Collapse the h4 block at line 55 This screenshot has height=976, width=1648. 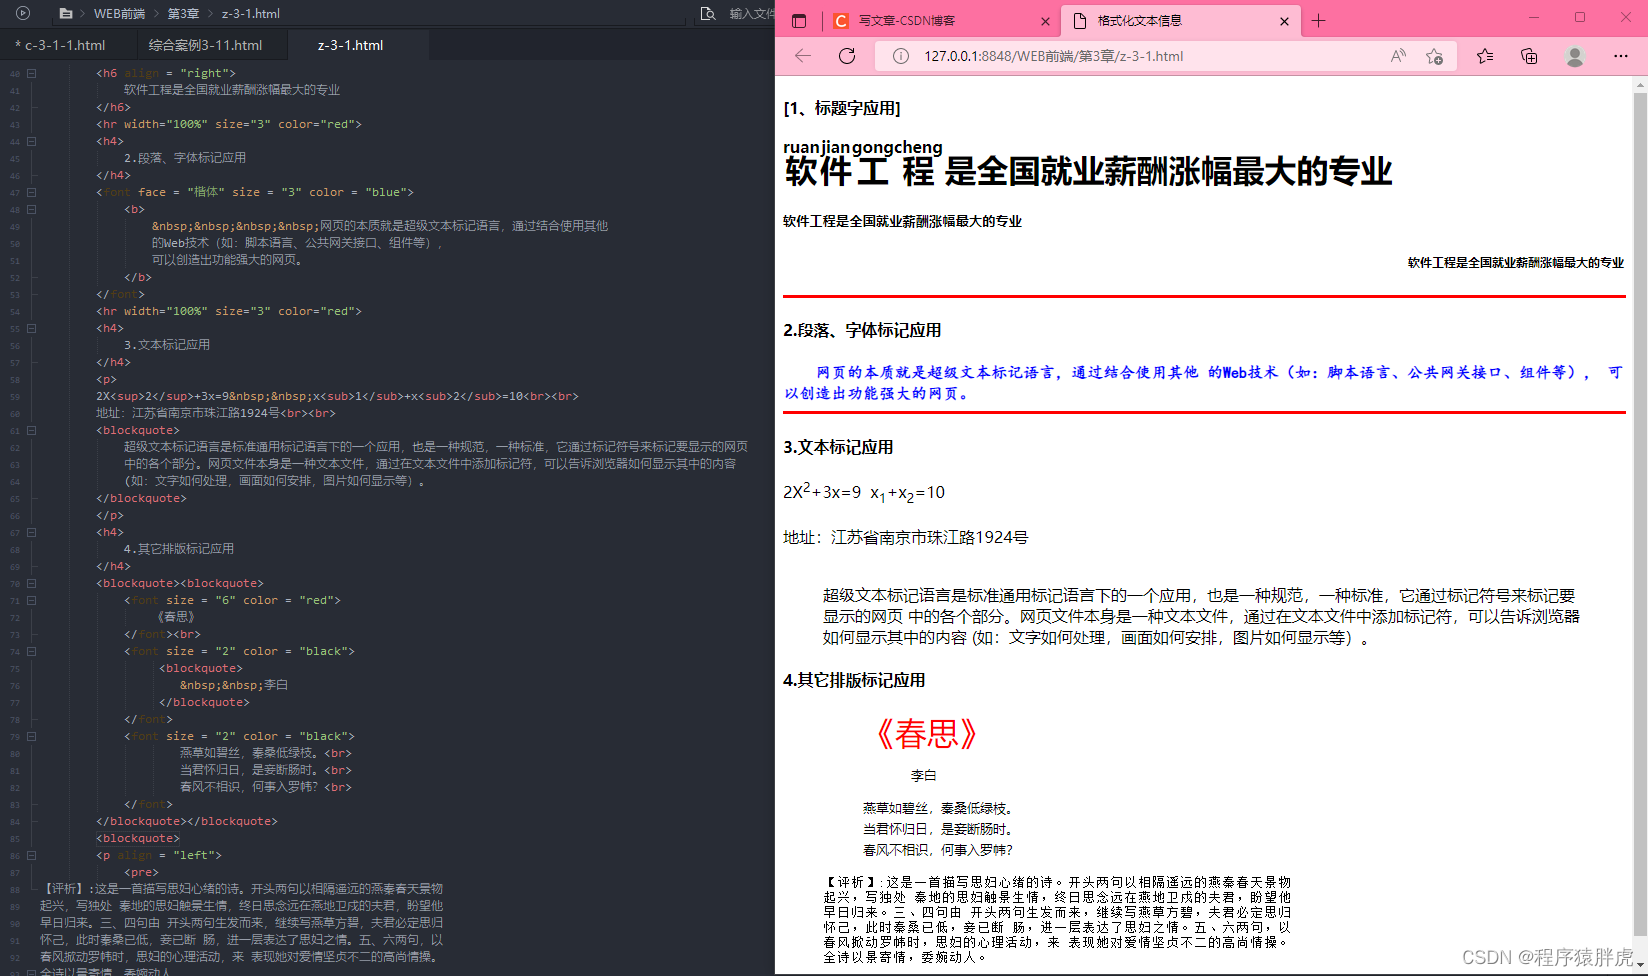pos(32,328)
